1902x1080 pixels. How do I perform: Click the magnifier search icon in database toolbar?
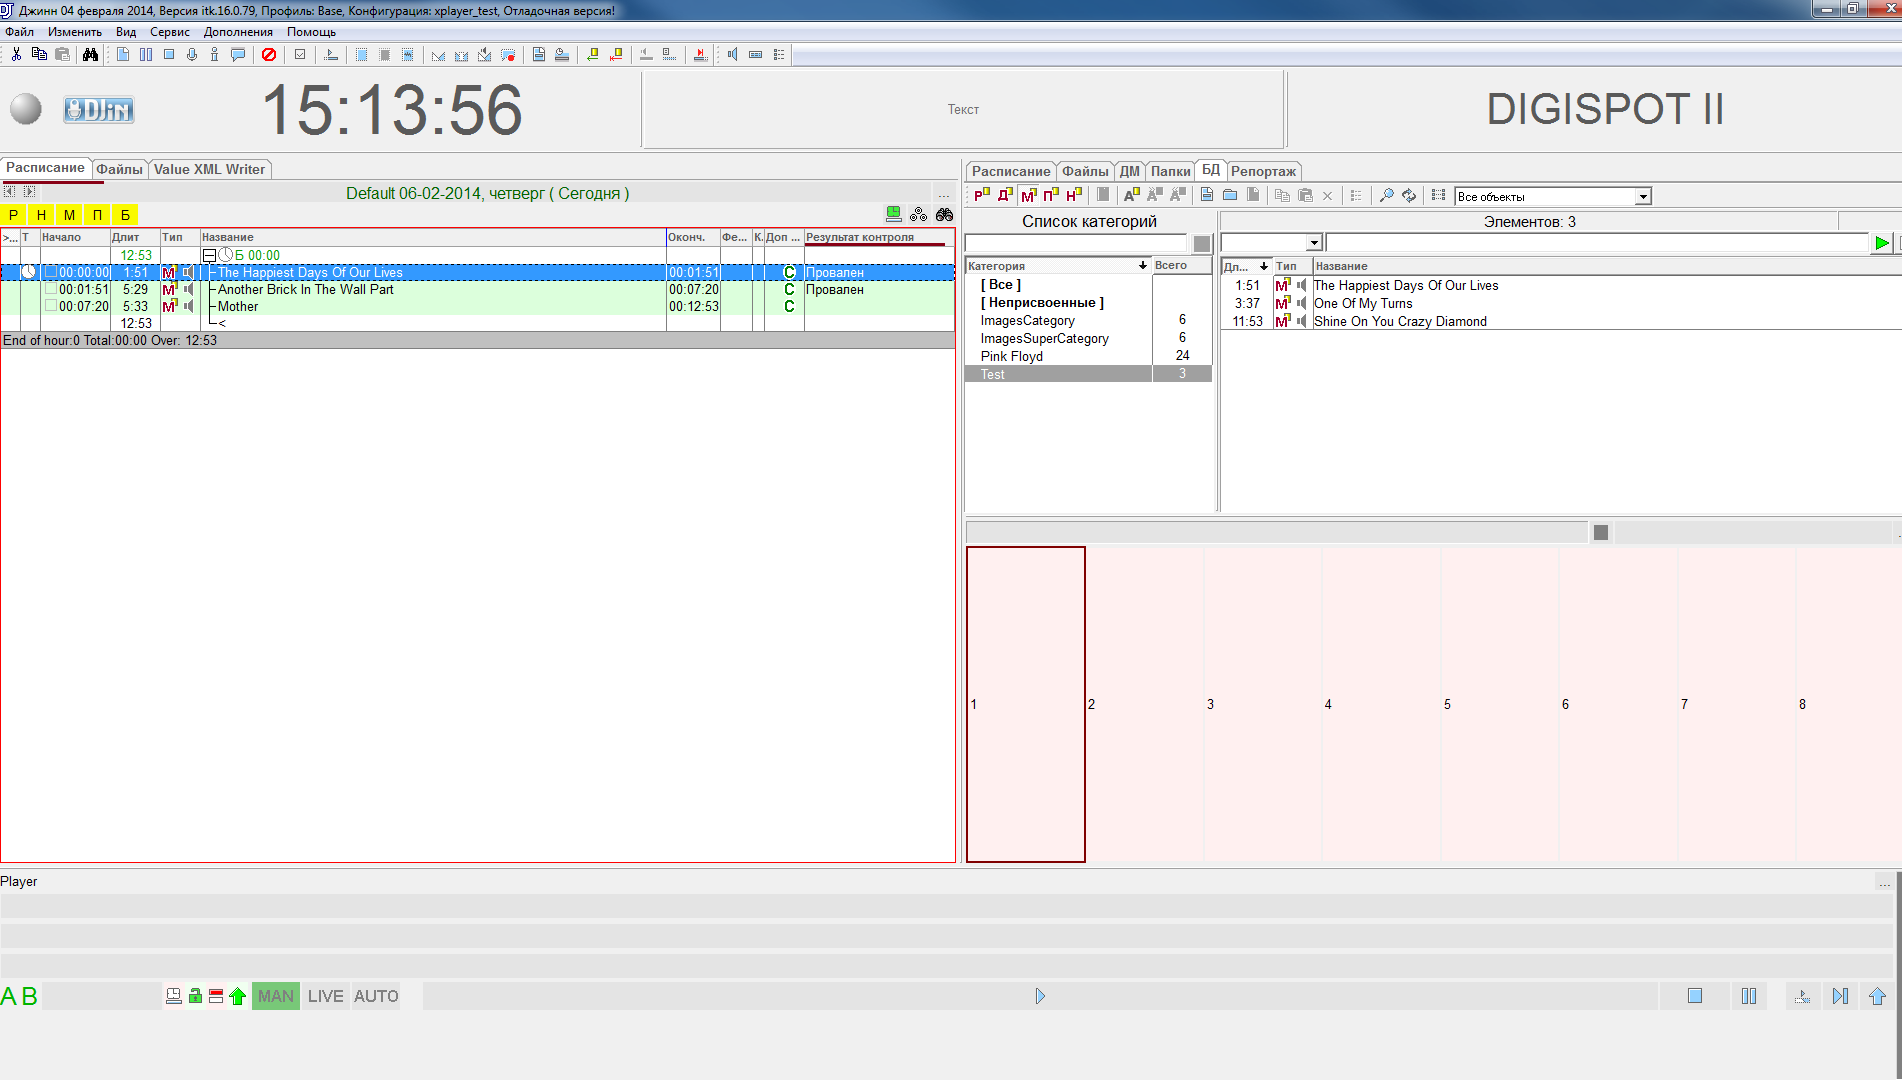[1386, 195]
